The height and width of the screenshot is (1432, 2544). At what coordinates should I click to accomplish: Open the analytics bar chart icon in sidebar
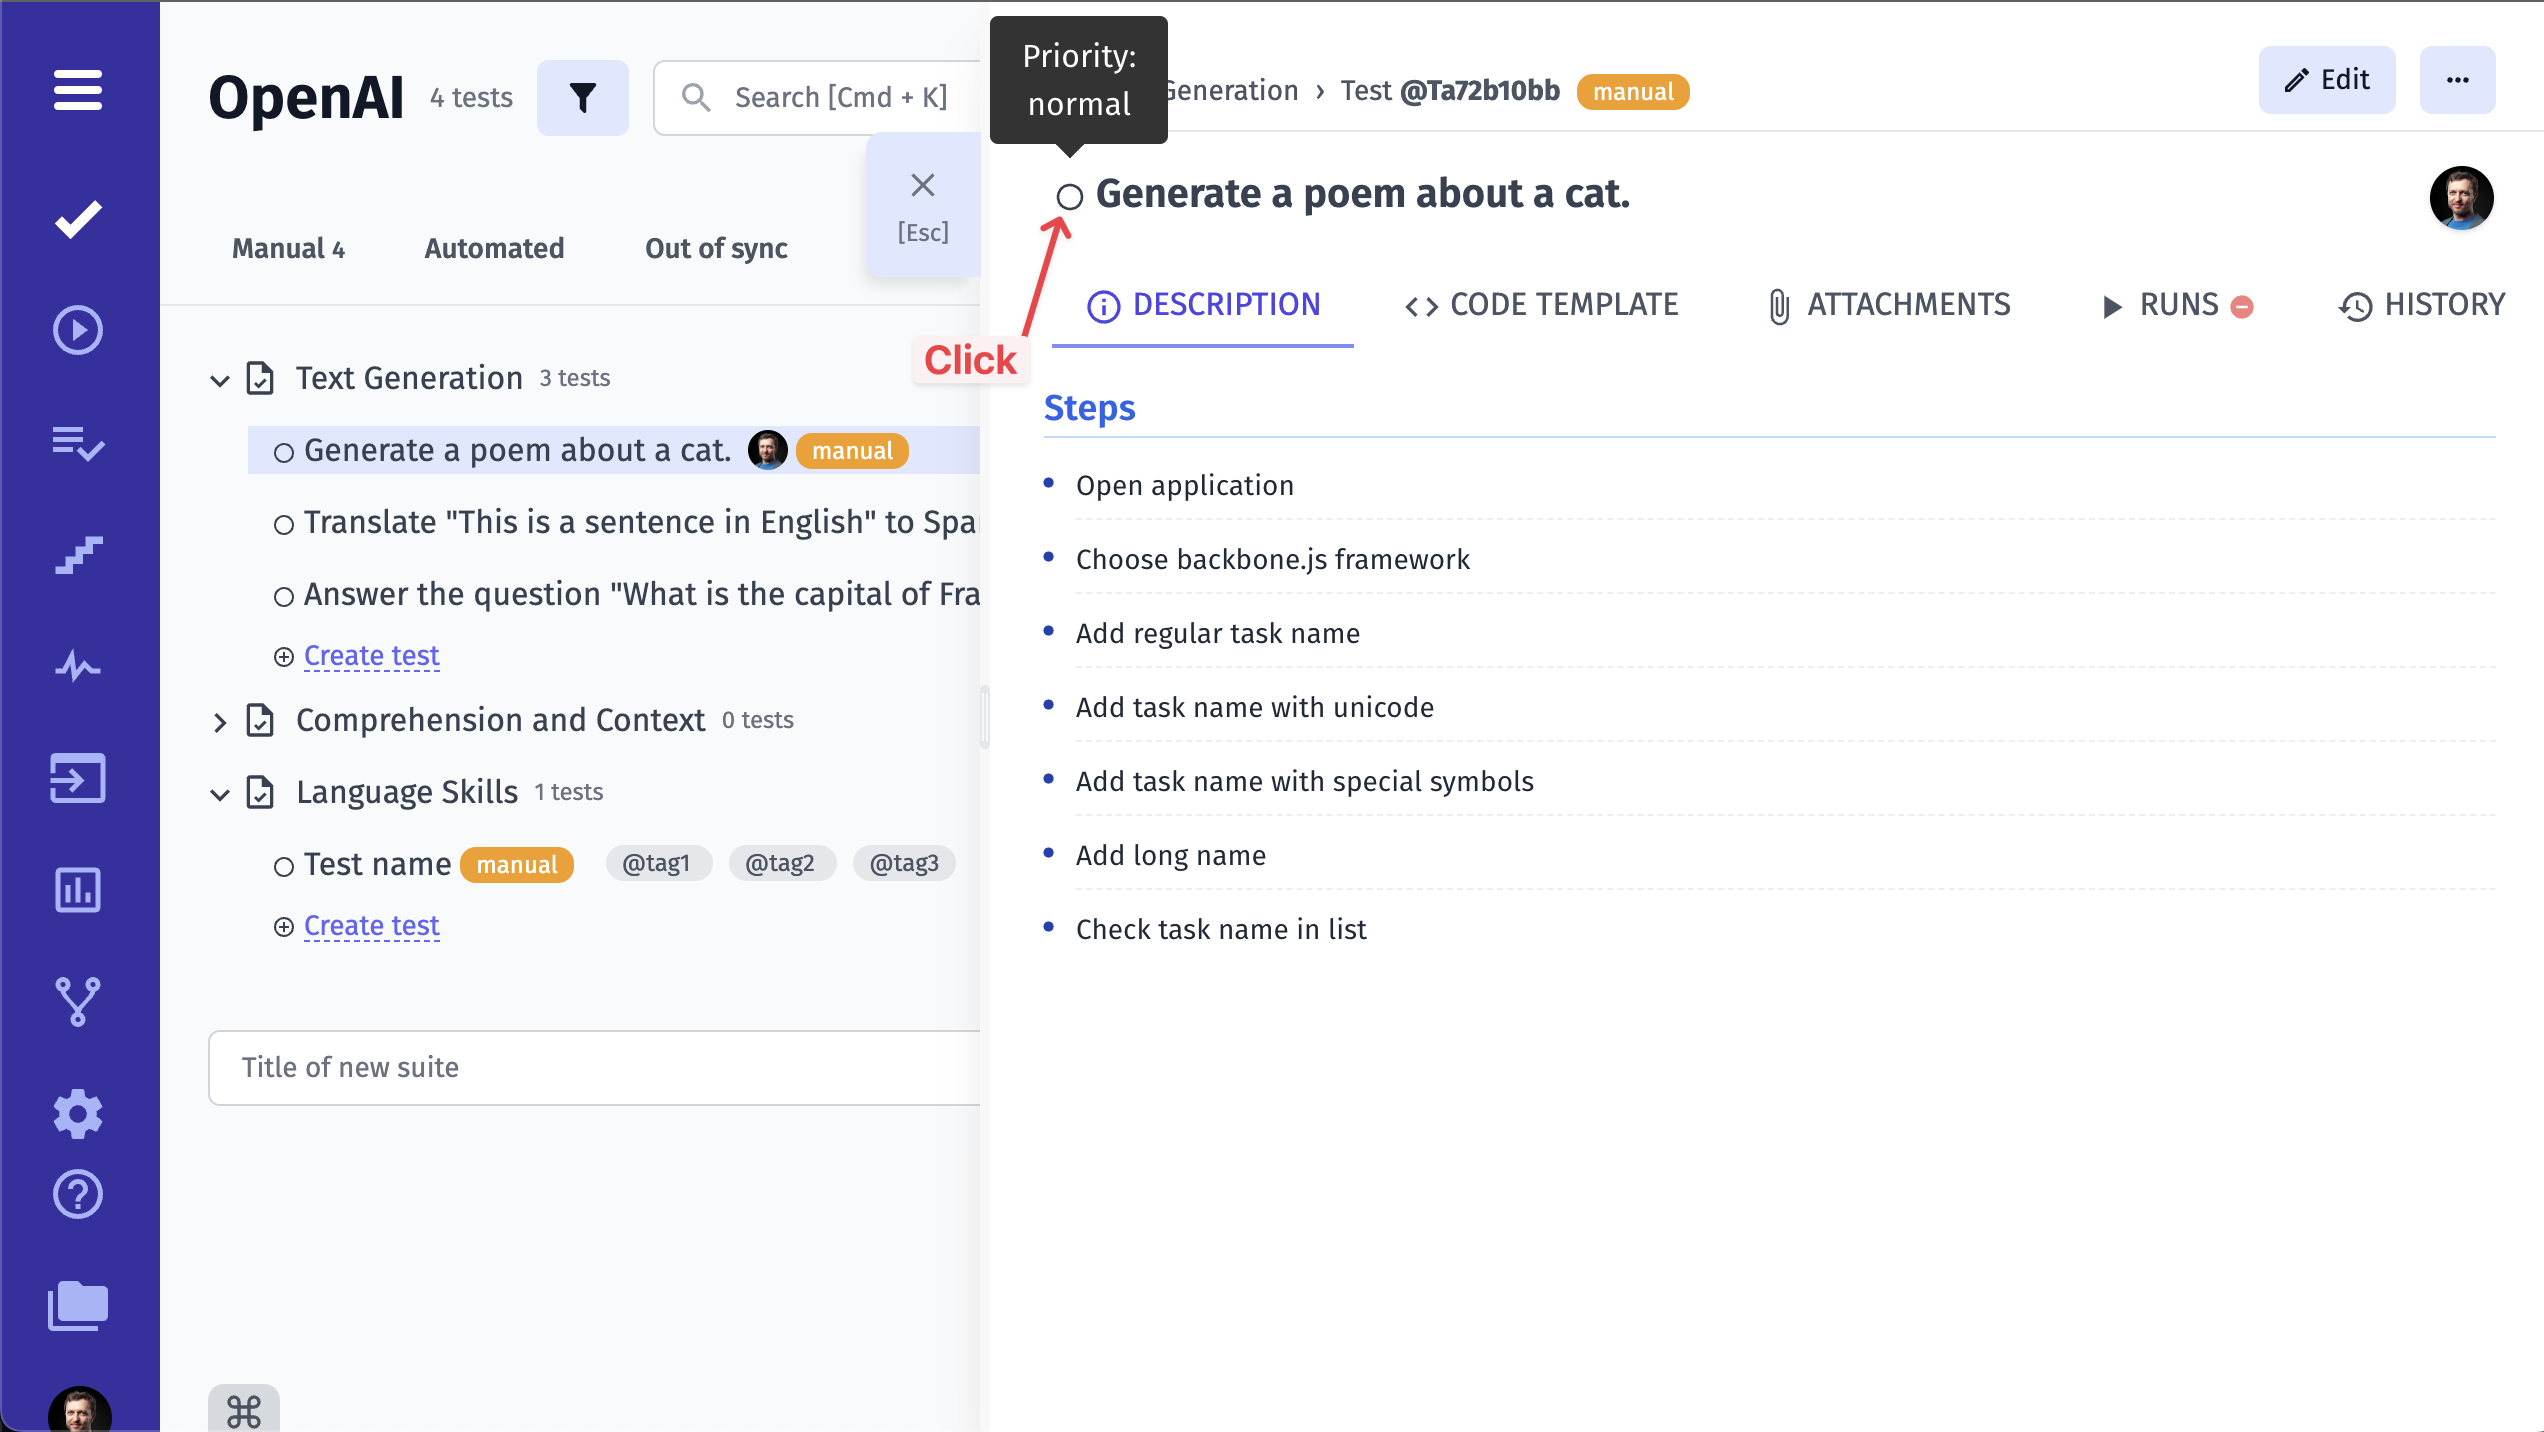[77, 890]
